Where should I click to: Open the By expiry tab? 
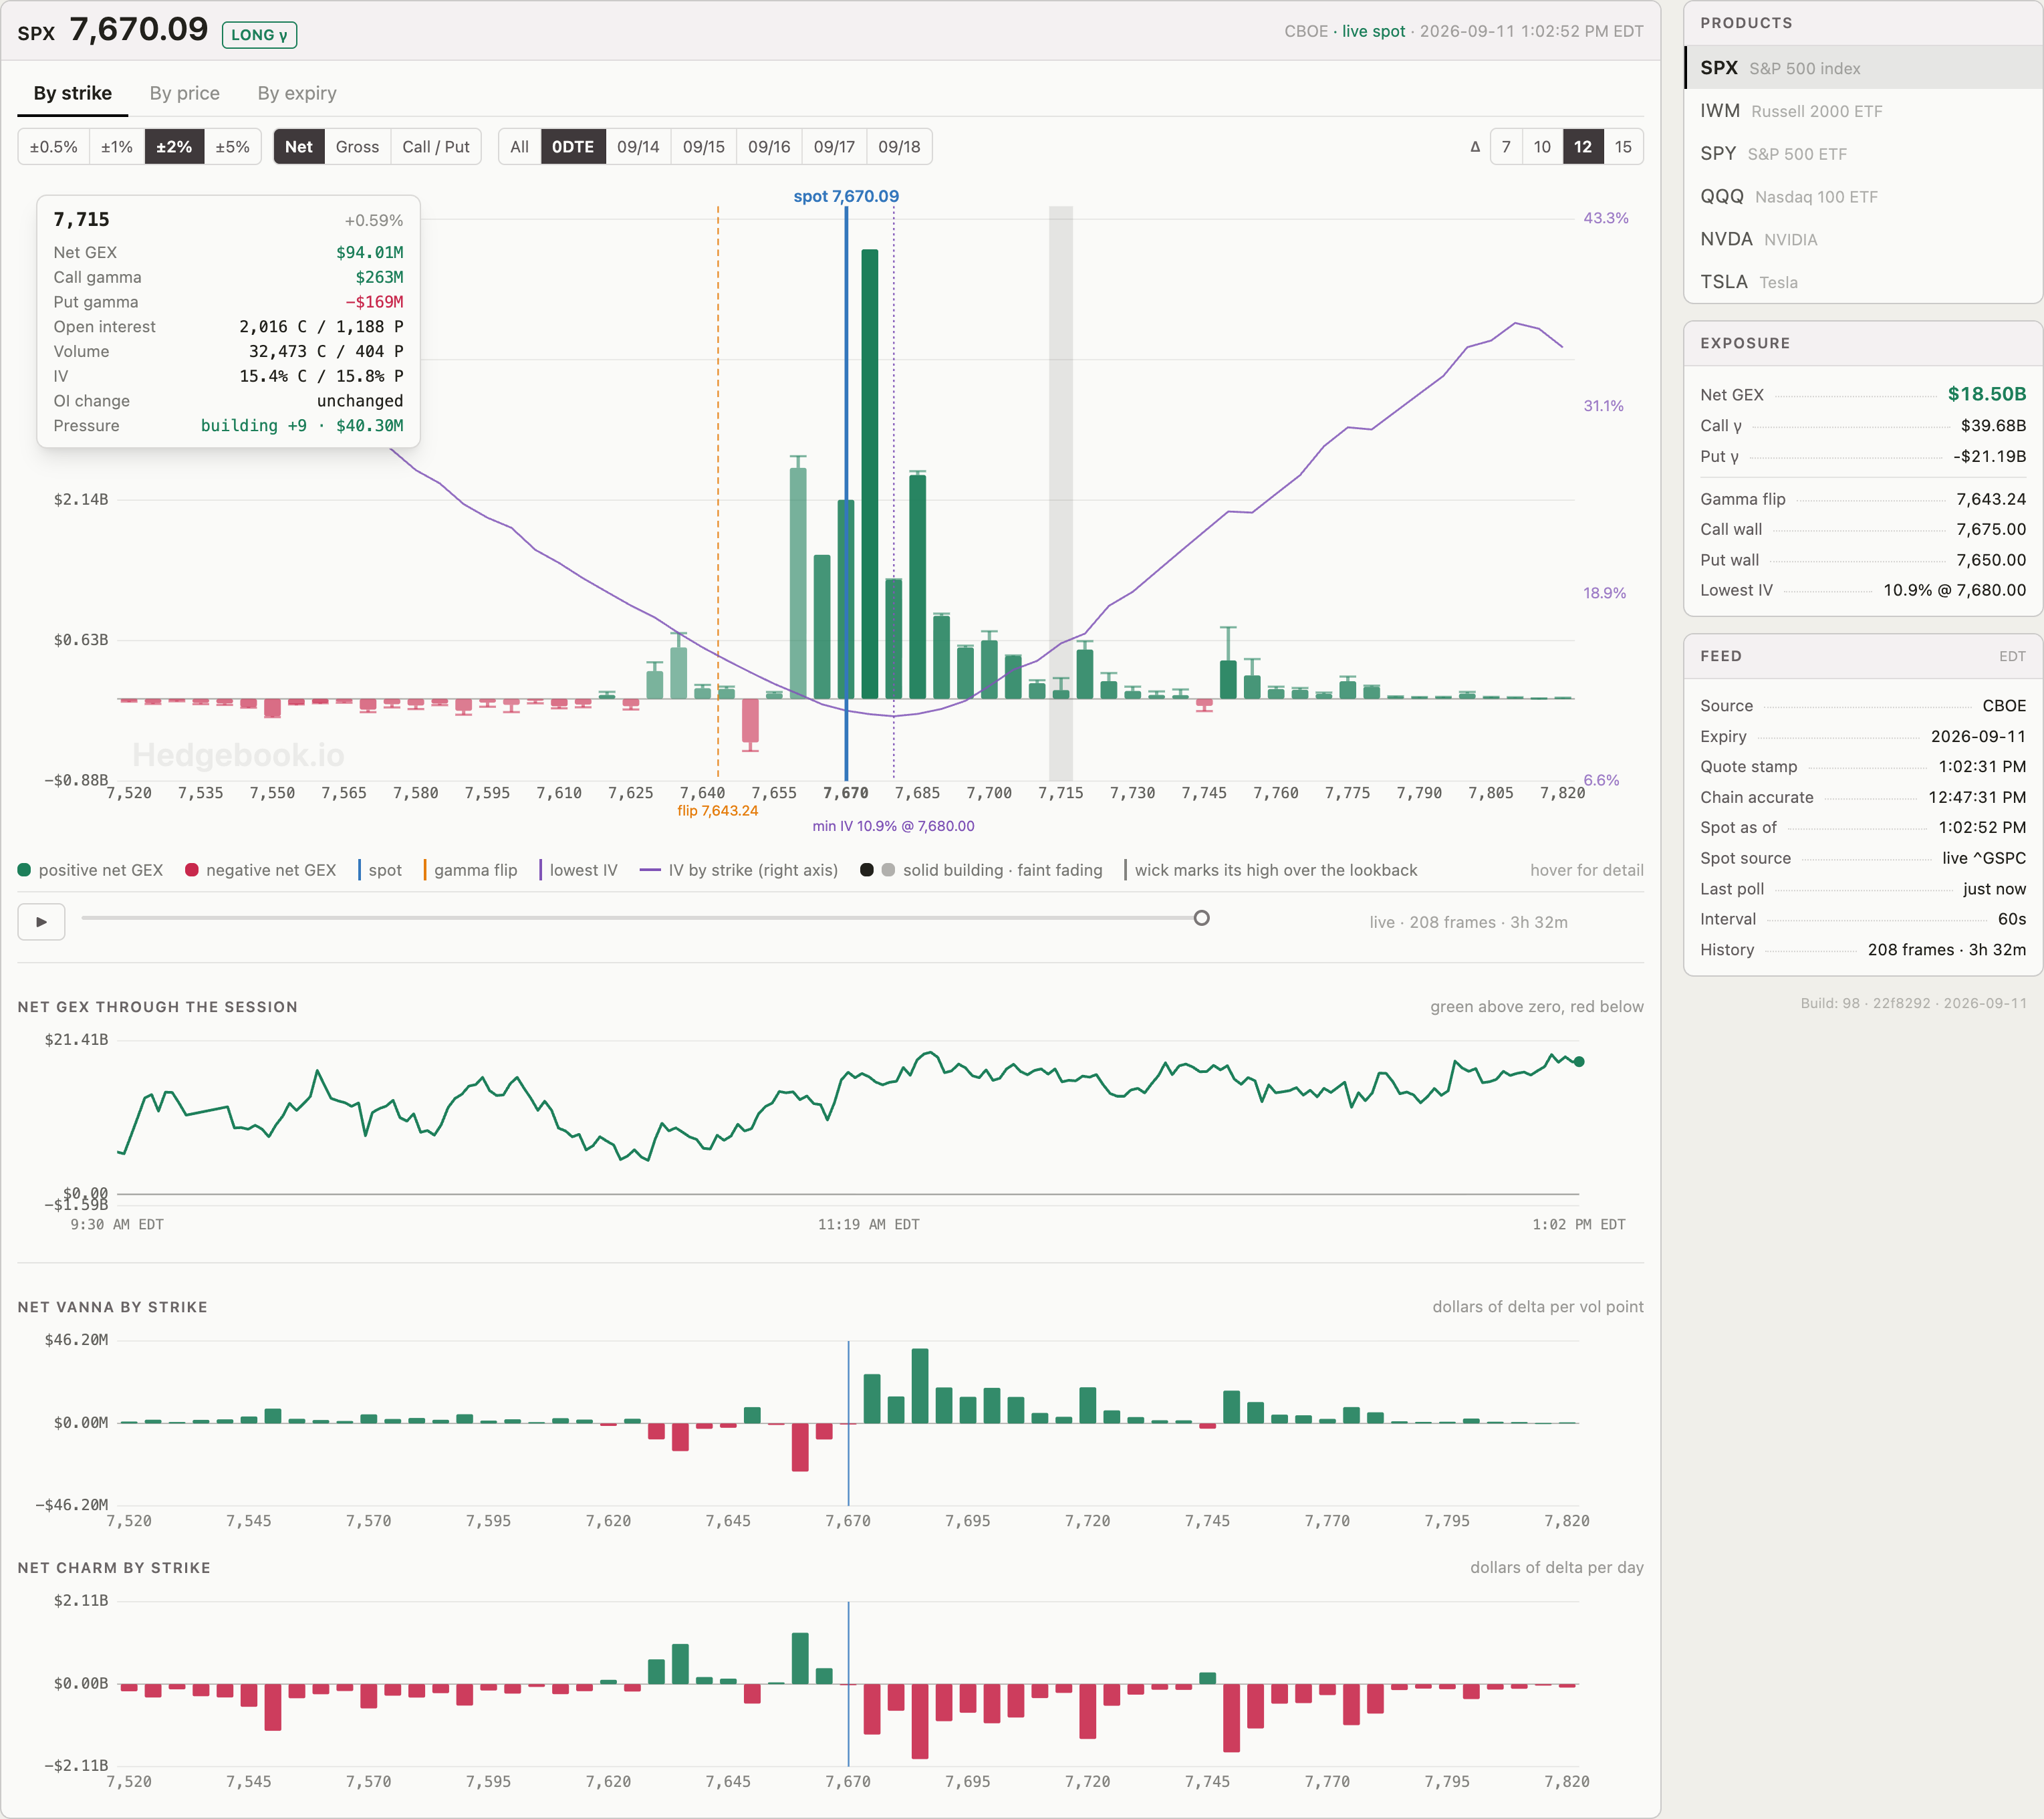tap(297, 93)
